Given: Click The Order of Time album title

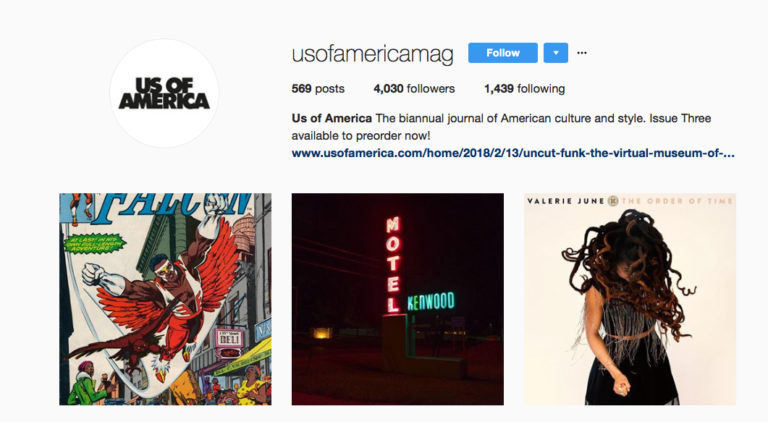Looking at the screenshot, I should [676, 201].
